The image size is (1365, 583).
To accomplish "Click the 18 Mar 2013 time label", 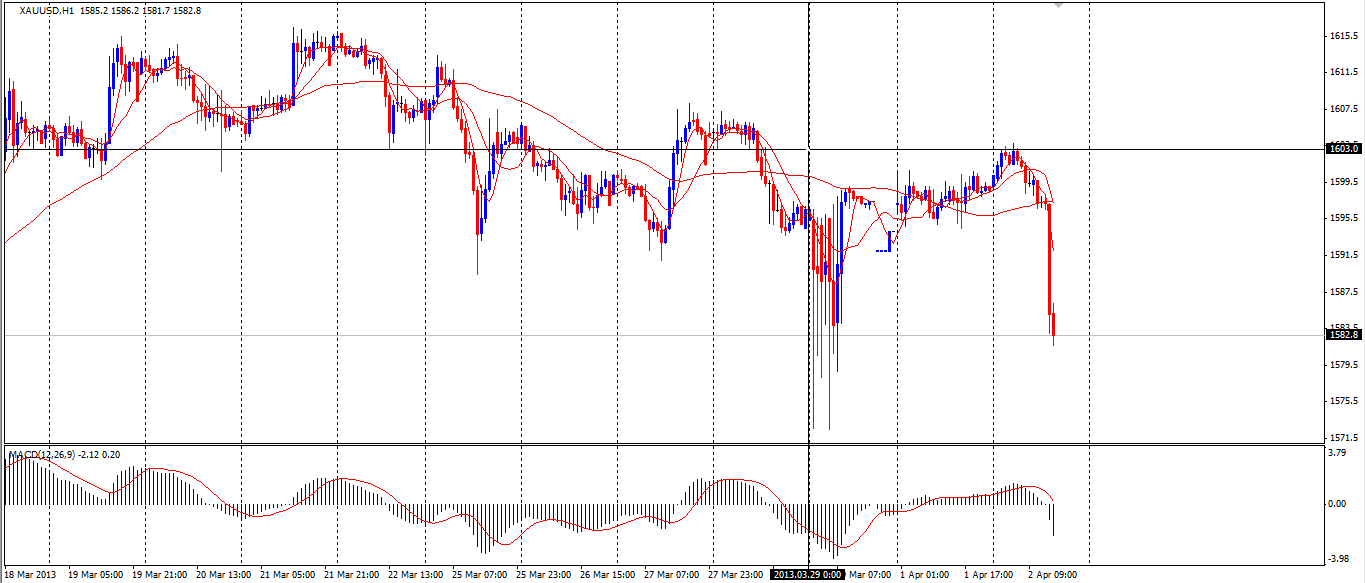I will [30, 575].
